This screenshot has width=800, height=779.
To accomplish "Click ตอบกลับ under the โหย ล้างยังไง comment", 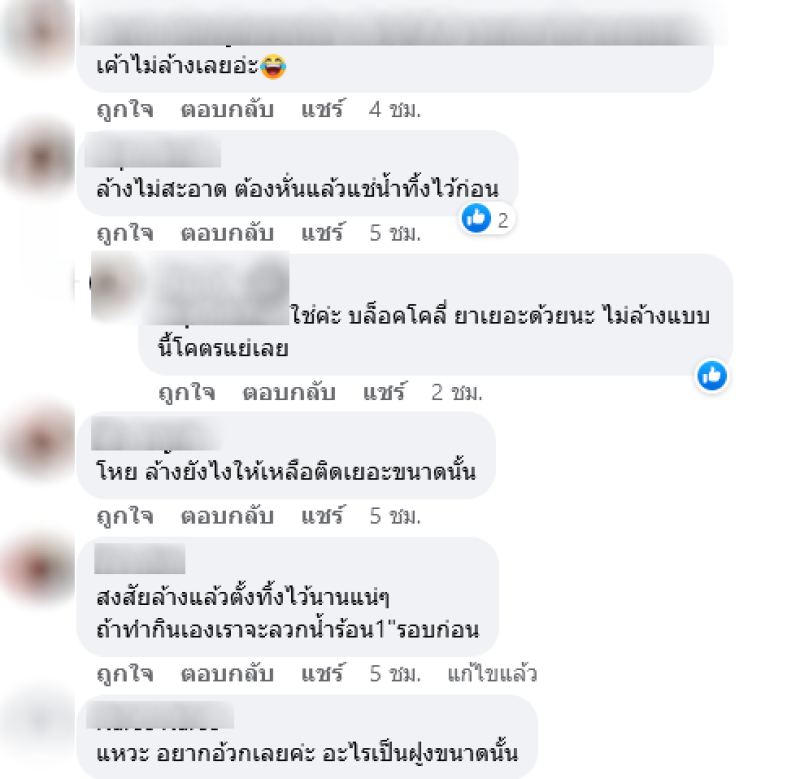I will tap(228, 516).
